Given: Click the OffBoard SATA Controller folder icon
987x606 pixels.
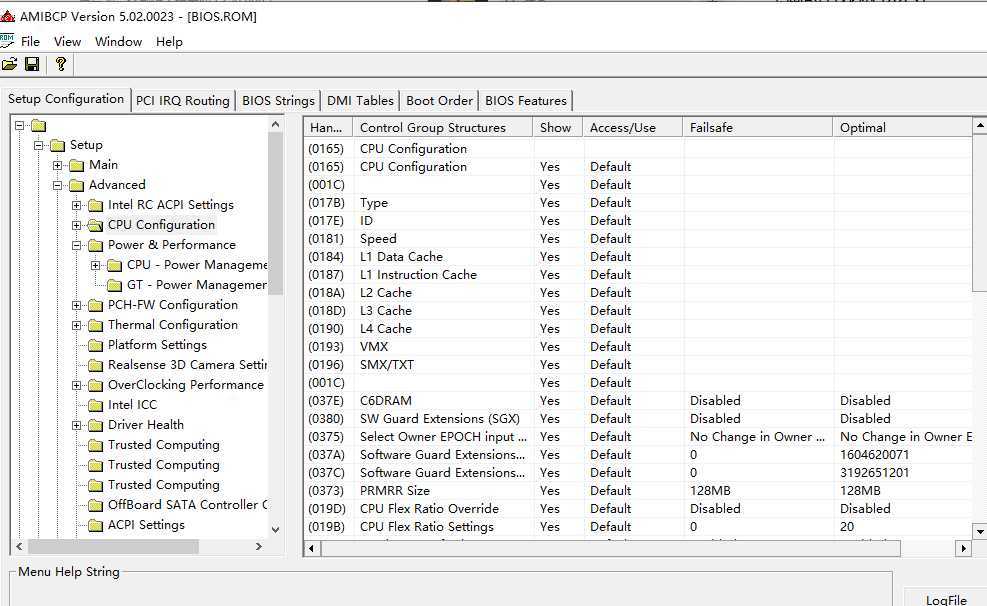Looking at the screenshot, I should [96, 505].
